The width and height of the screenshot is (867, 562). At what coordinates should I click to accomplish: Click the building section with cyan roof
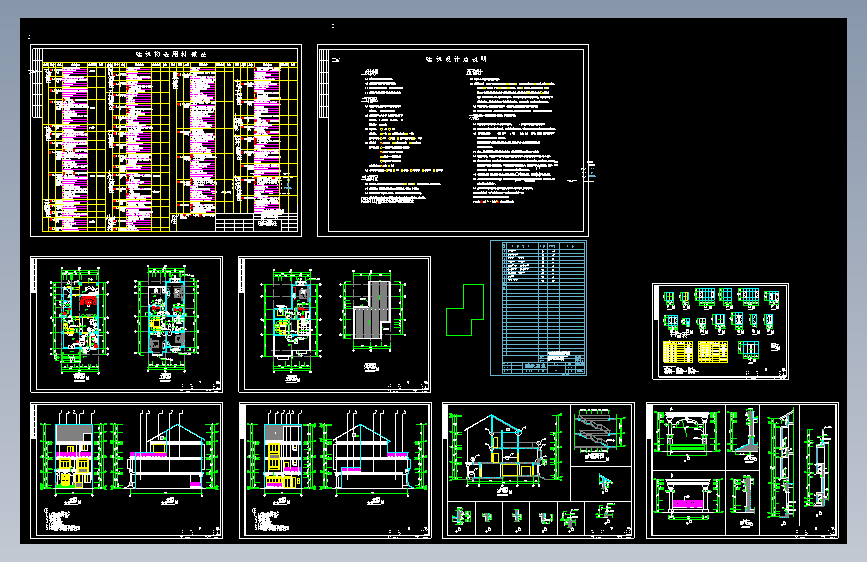(x=507, y=452)
